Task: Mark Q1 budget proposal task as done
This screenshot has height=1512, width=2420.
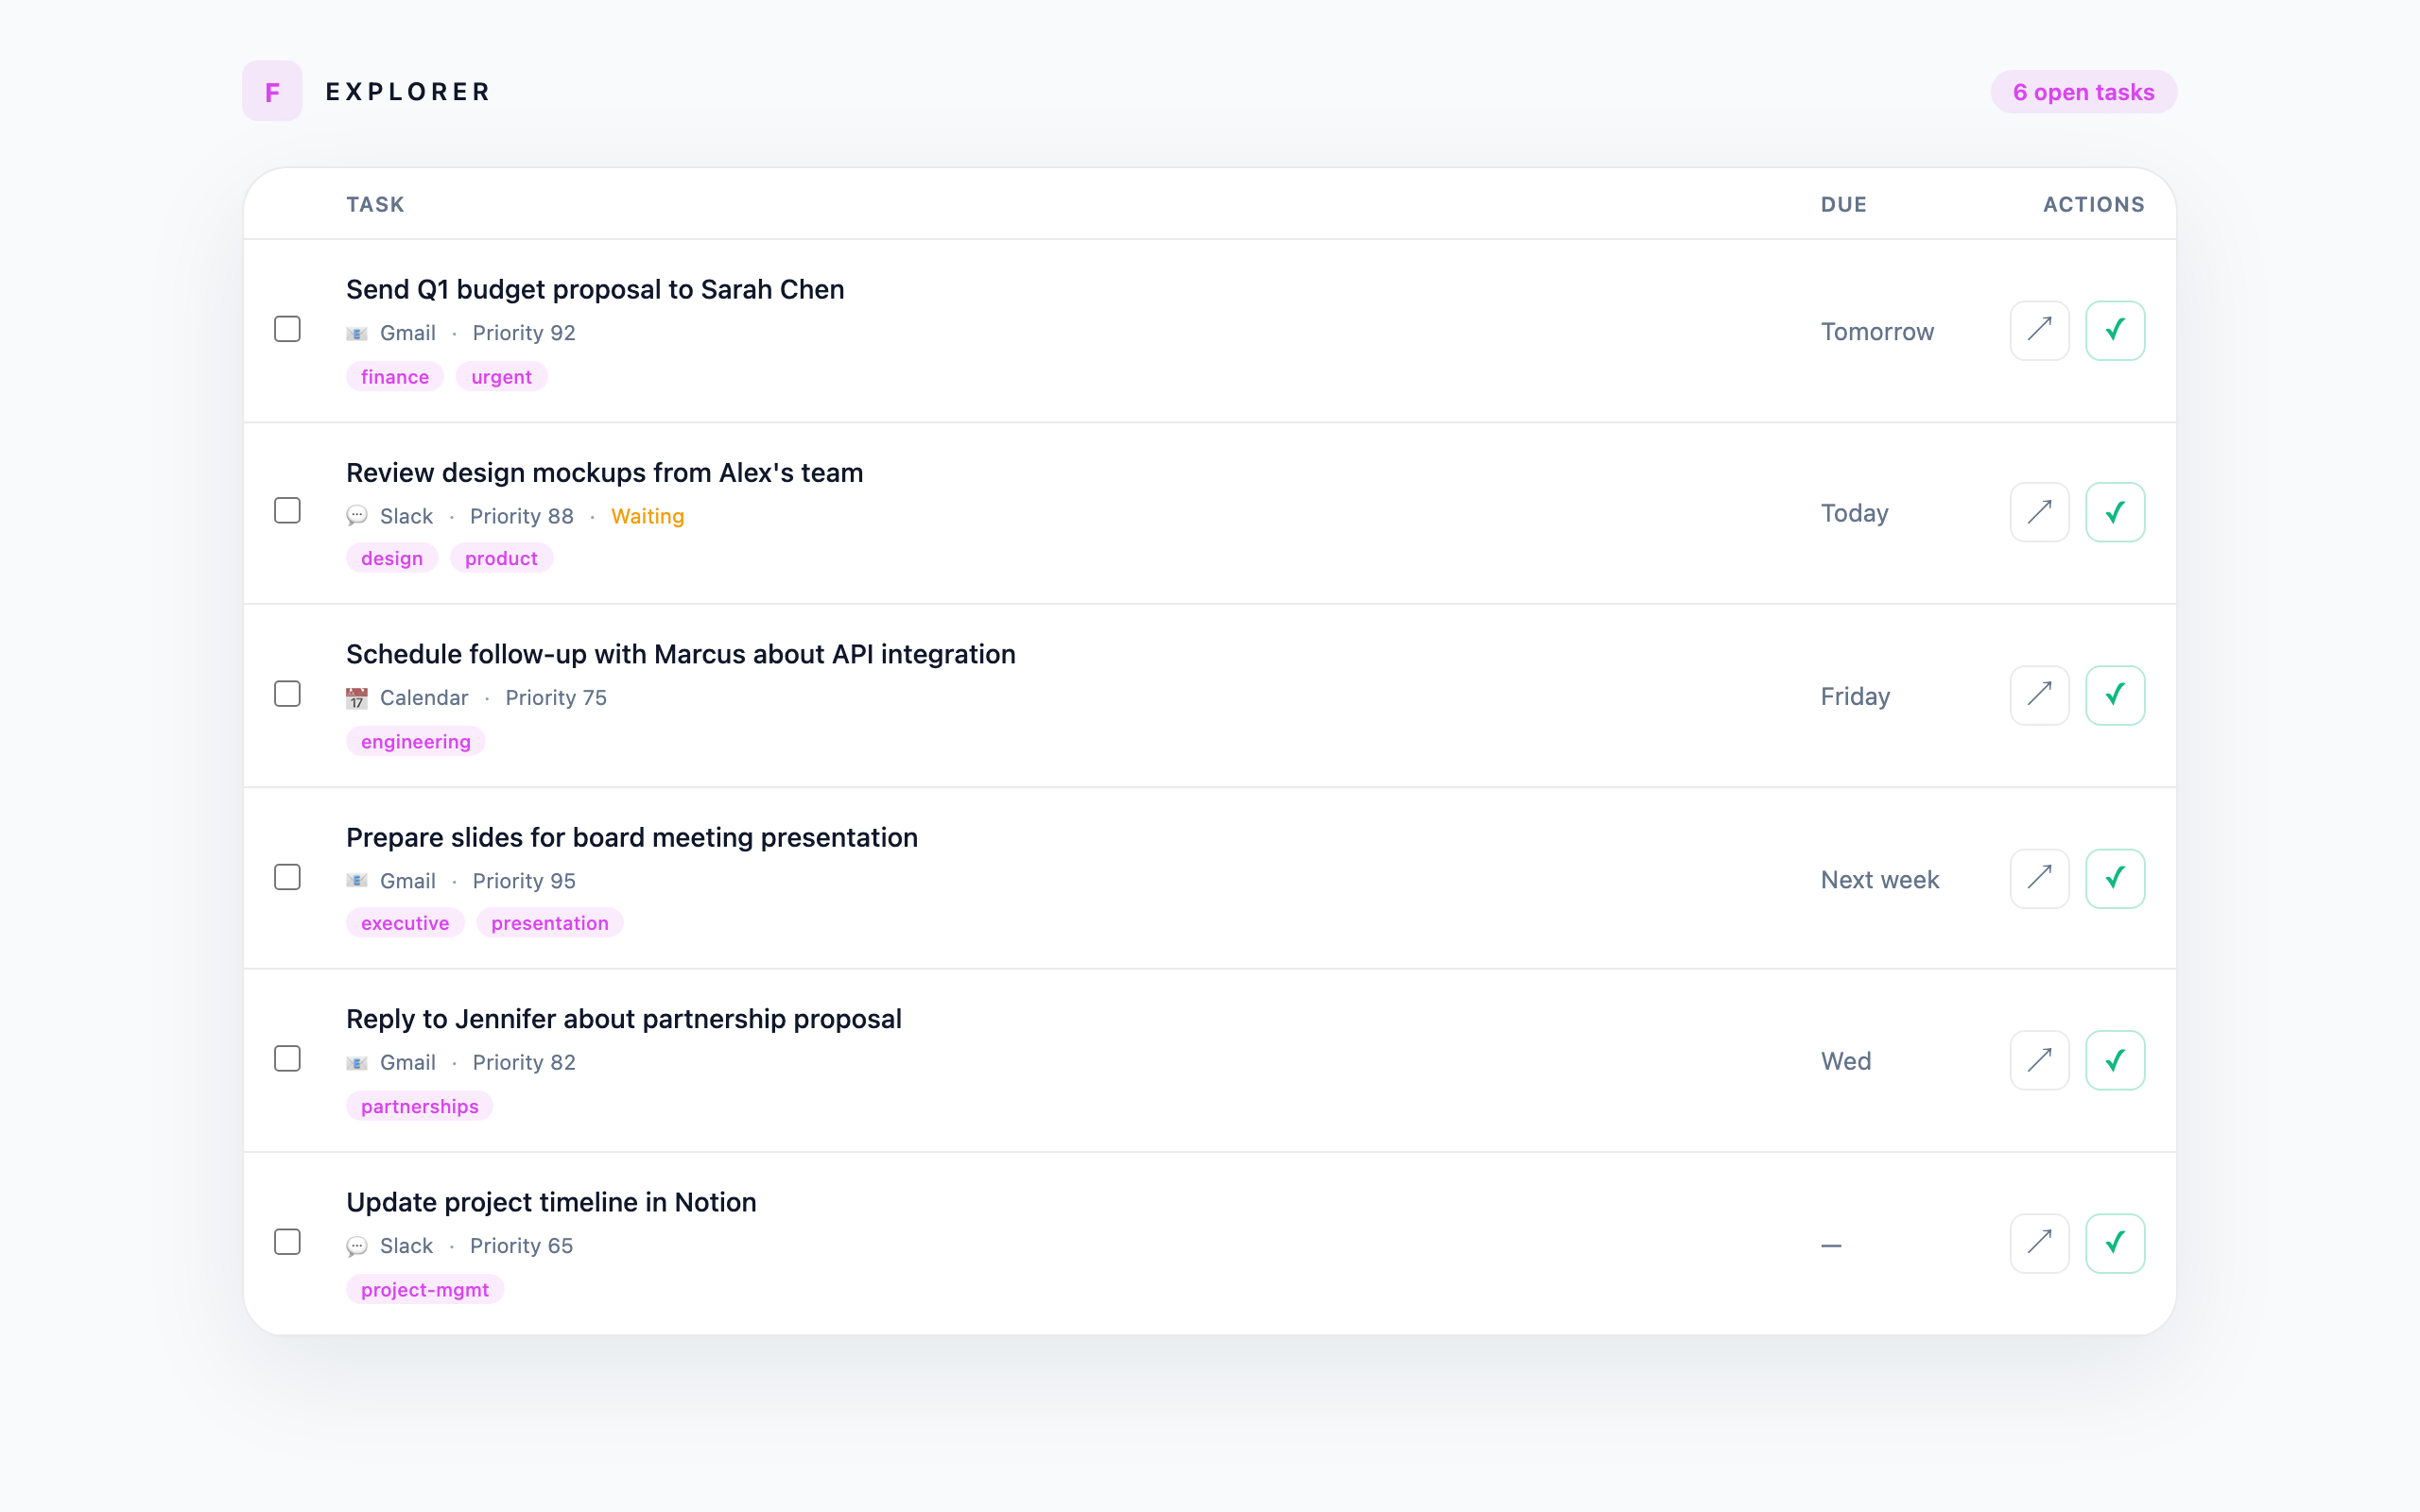Action: (2114, 330)
